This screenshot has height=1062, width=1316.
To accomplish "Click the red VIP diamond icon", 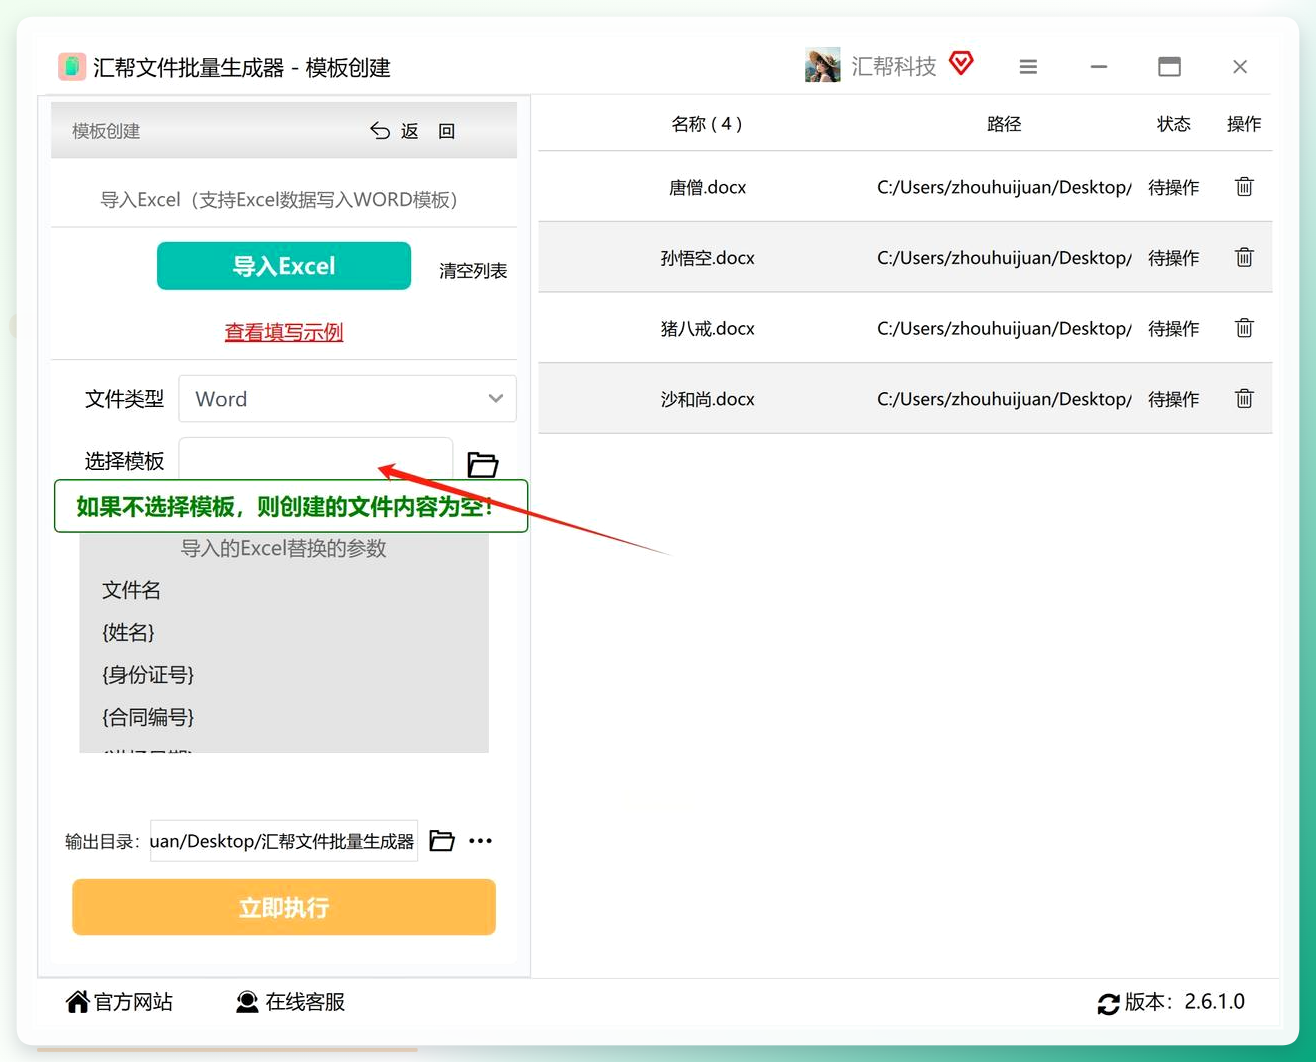I will (961, 64).
